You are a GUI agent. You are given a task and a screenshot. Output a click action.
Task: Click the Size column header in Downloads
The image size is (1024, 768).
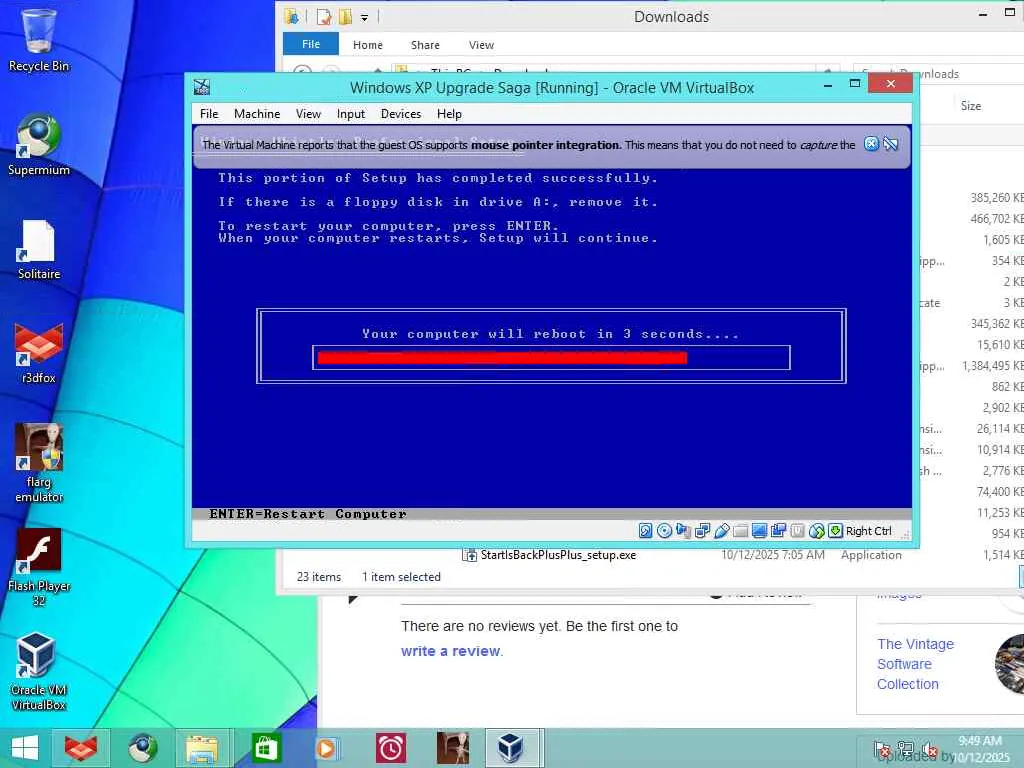coord(970,105)
